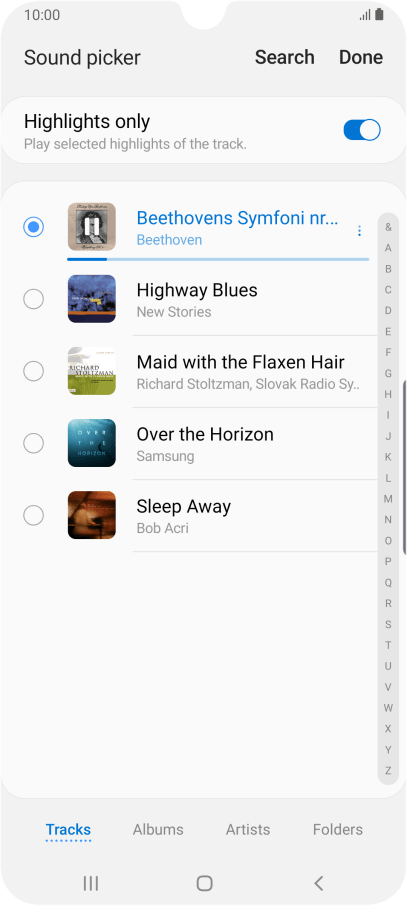This screenshot has height=906, width=407.
Task: Select the Highway Blues radio button
Action: (x=34, y=299)
